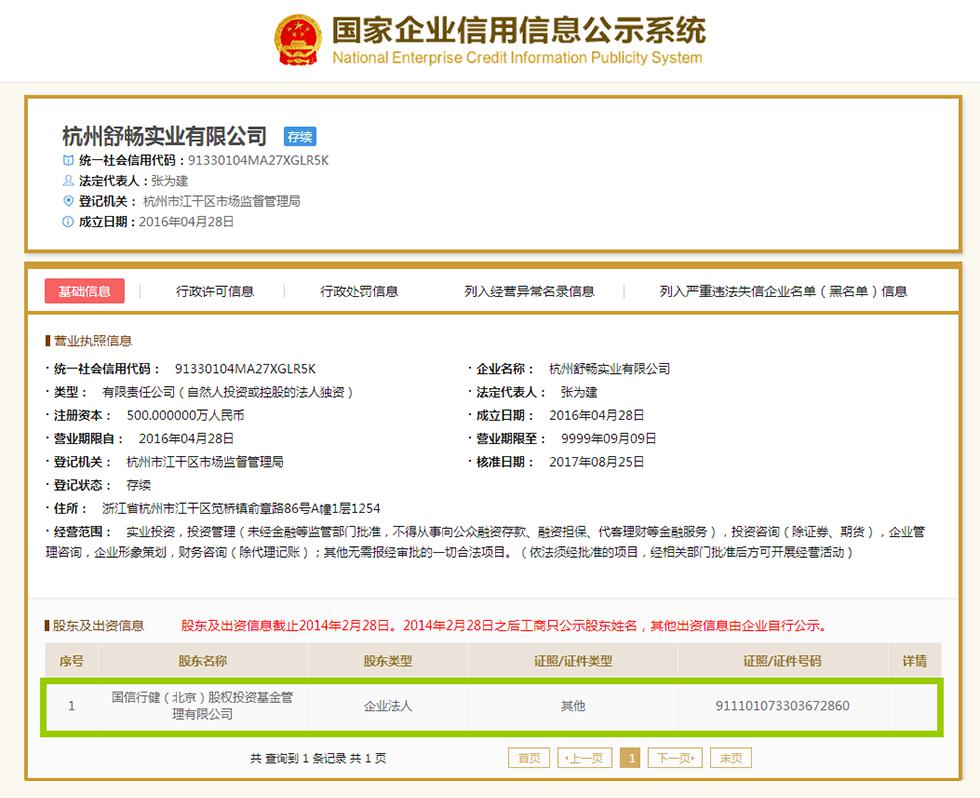The image size is (980, 798).
Task: Click the address 浙江省杭州市江干区笕桥镇俞章路86号A幢1层1254
Action: 241,509
